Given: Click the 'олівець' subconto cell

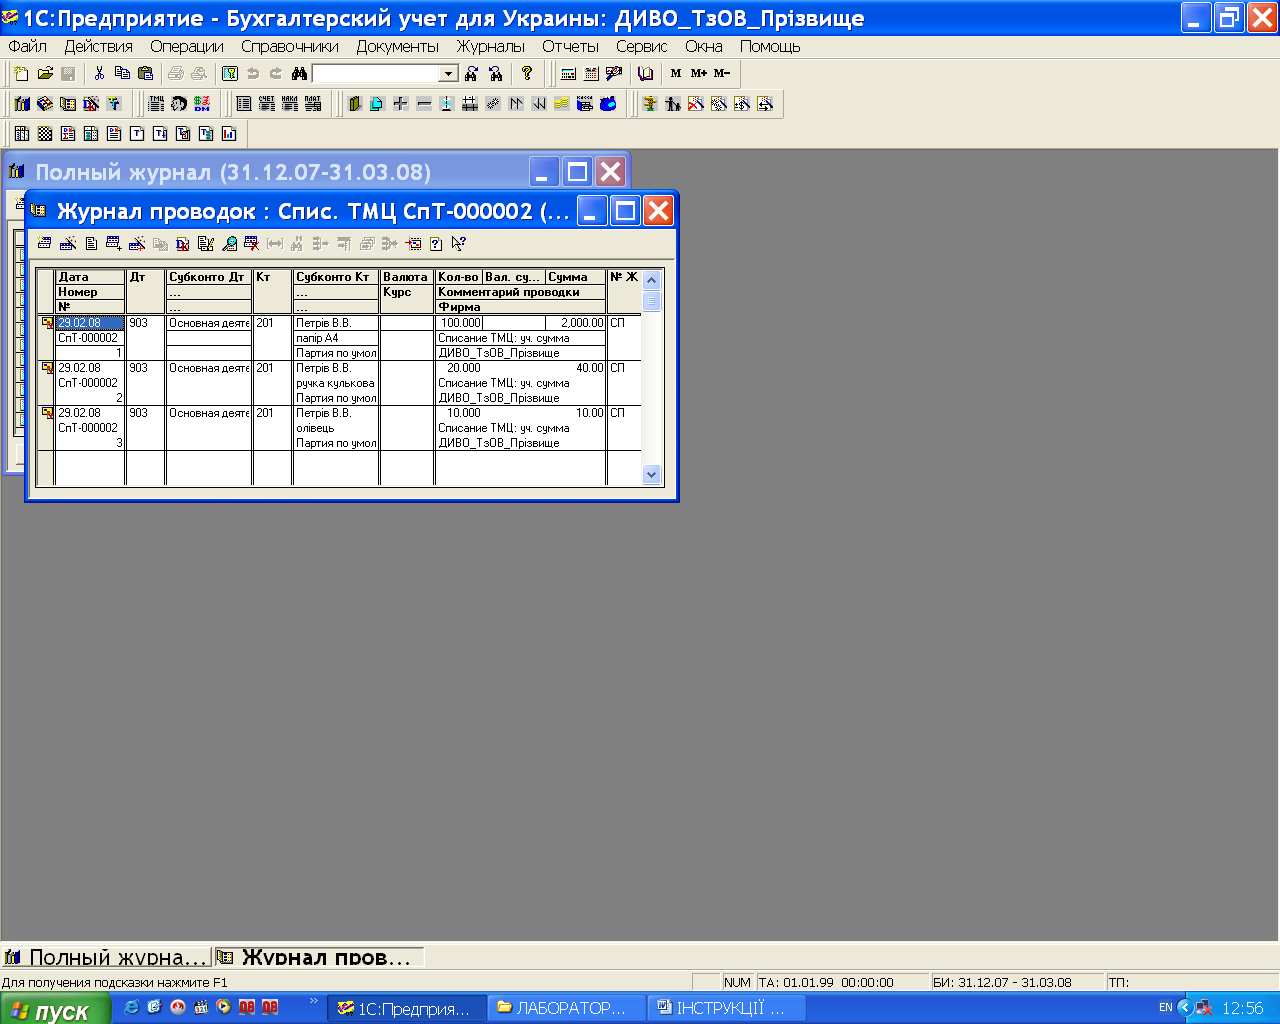Looking at the screenshot, I should (x=336, y=428).
